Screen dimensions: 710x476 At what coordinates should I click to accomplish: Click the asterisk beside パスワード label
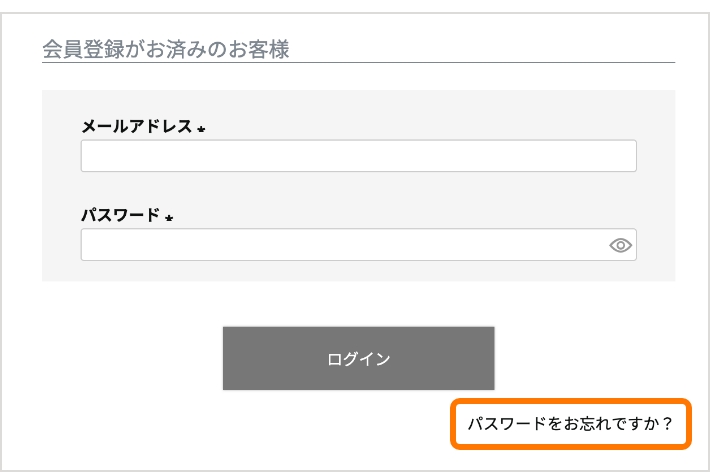coord(169,218)
